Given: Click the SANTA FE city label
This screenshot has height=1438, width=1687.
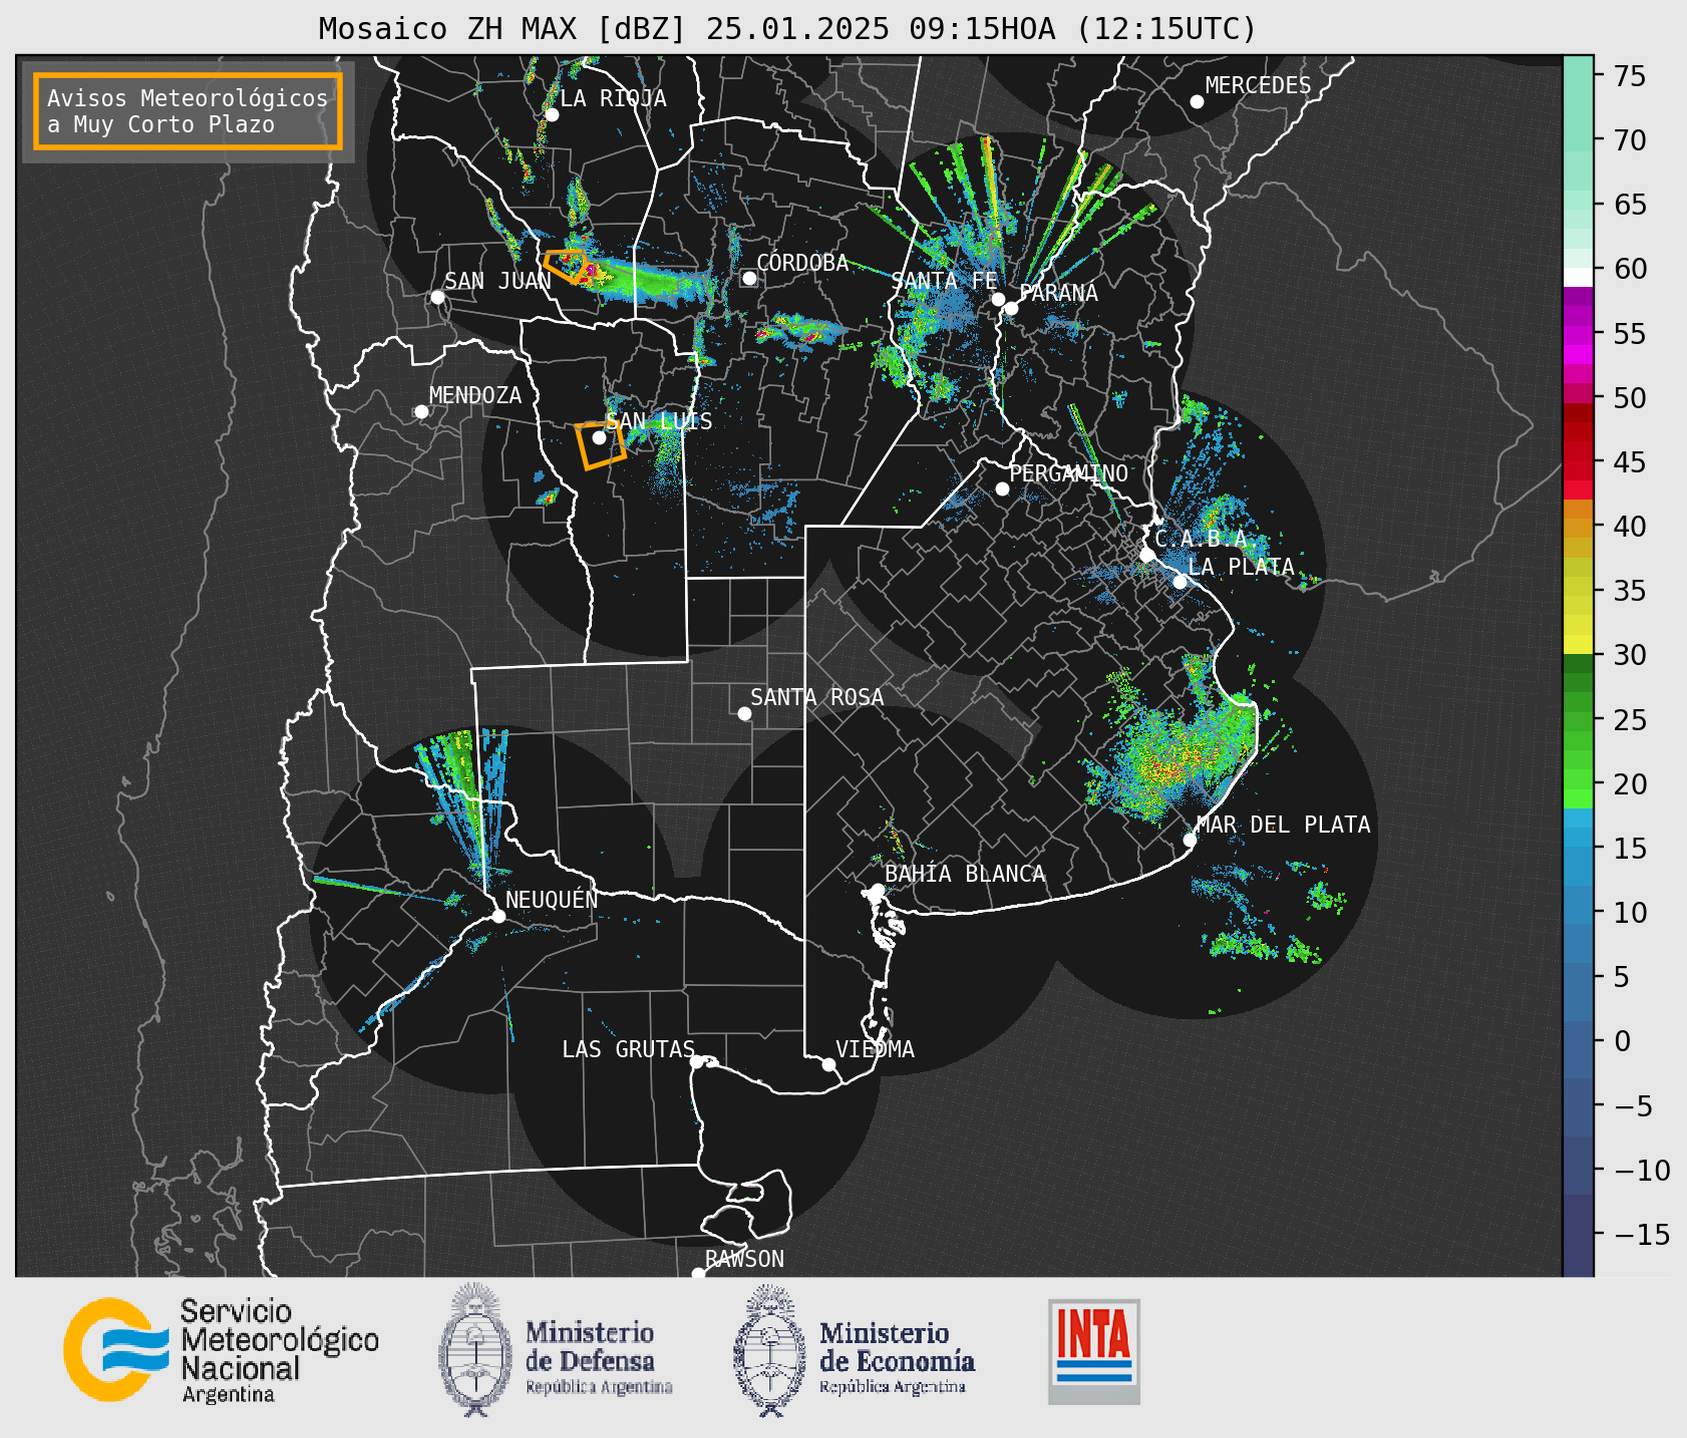Looking at the screenshot, I should 944,281.
